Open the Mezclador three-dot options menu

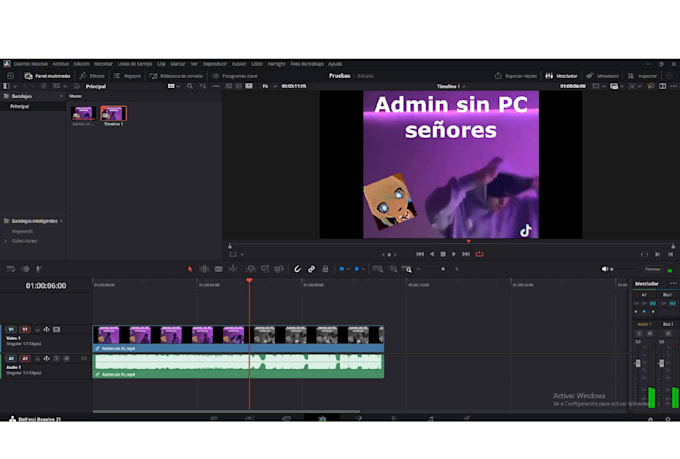[673, 284]
